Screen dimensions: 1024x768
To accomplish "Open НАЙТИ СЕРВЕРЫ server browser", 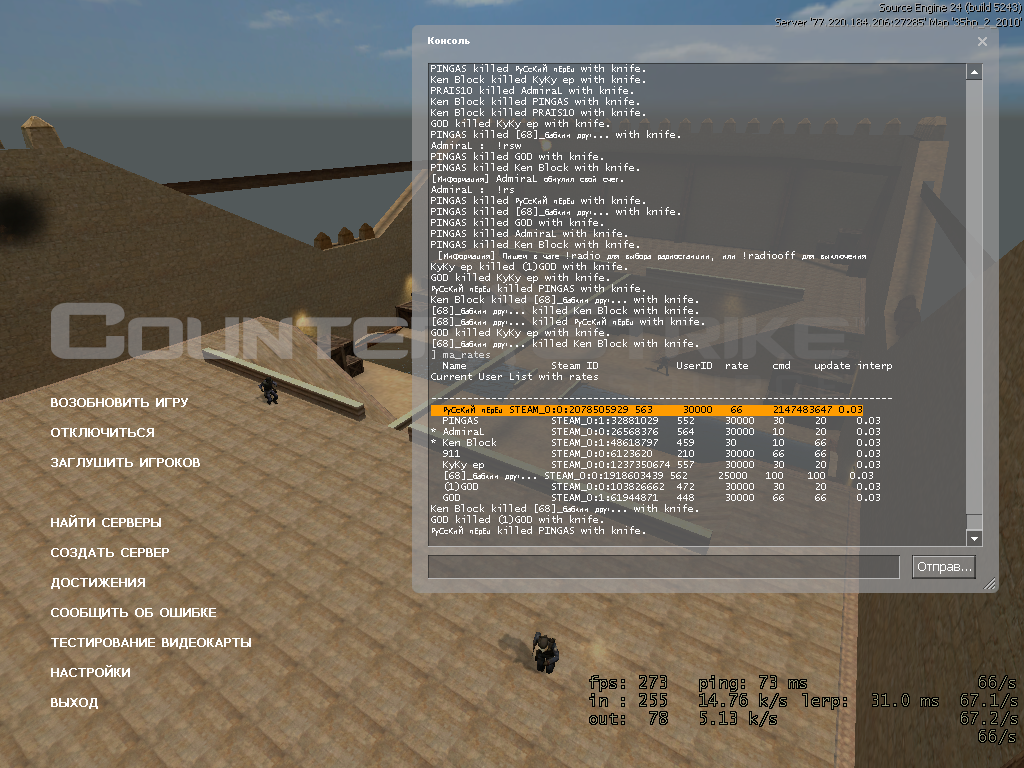I will [x=106, y=522].
